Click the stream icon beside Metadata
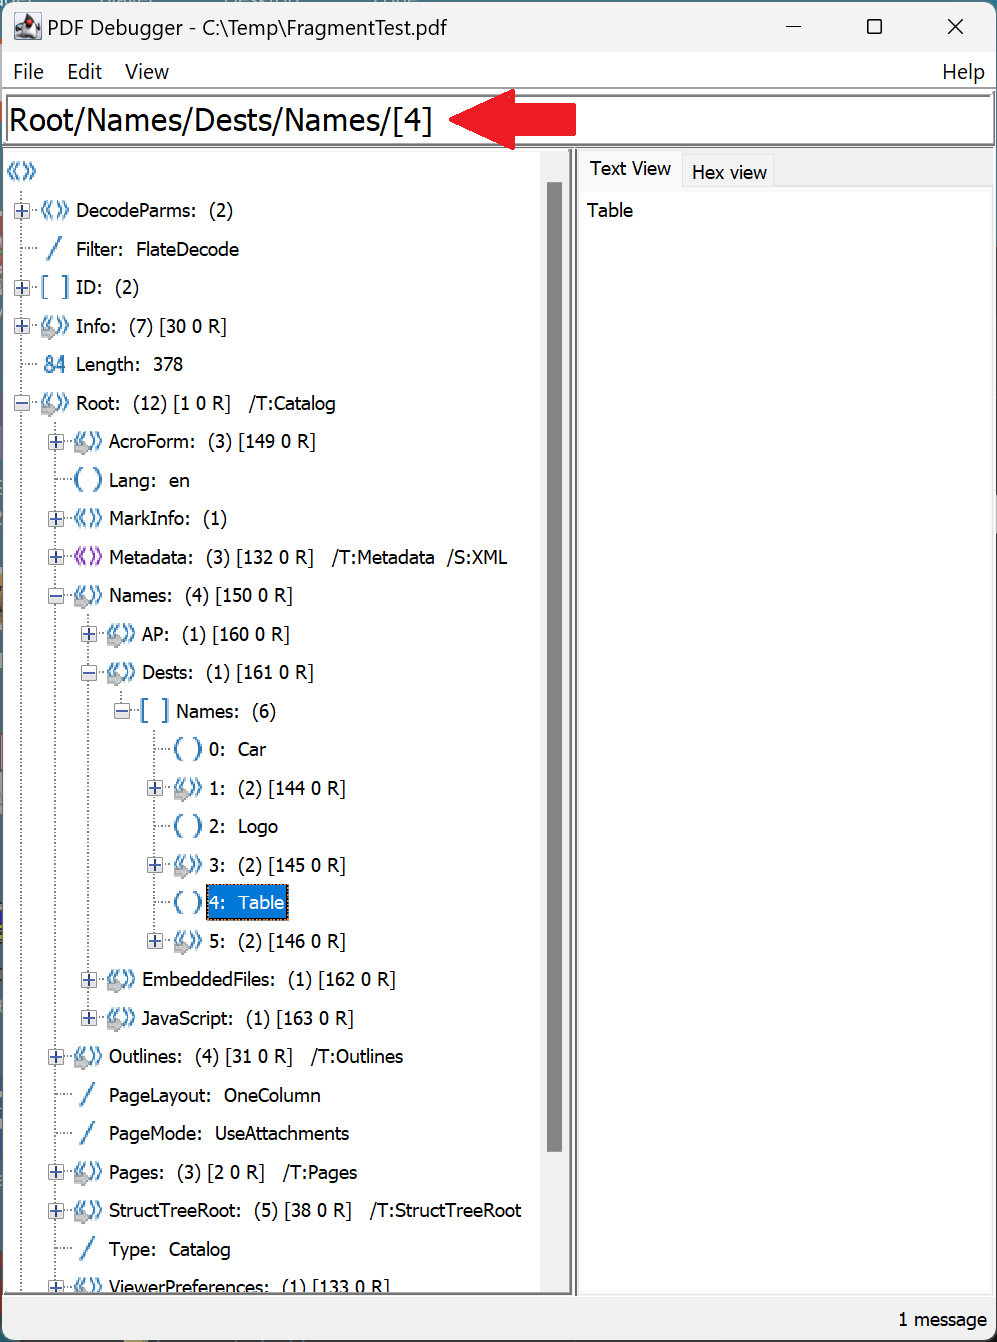 [x=86, y=557]
